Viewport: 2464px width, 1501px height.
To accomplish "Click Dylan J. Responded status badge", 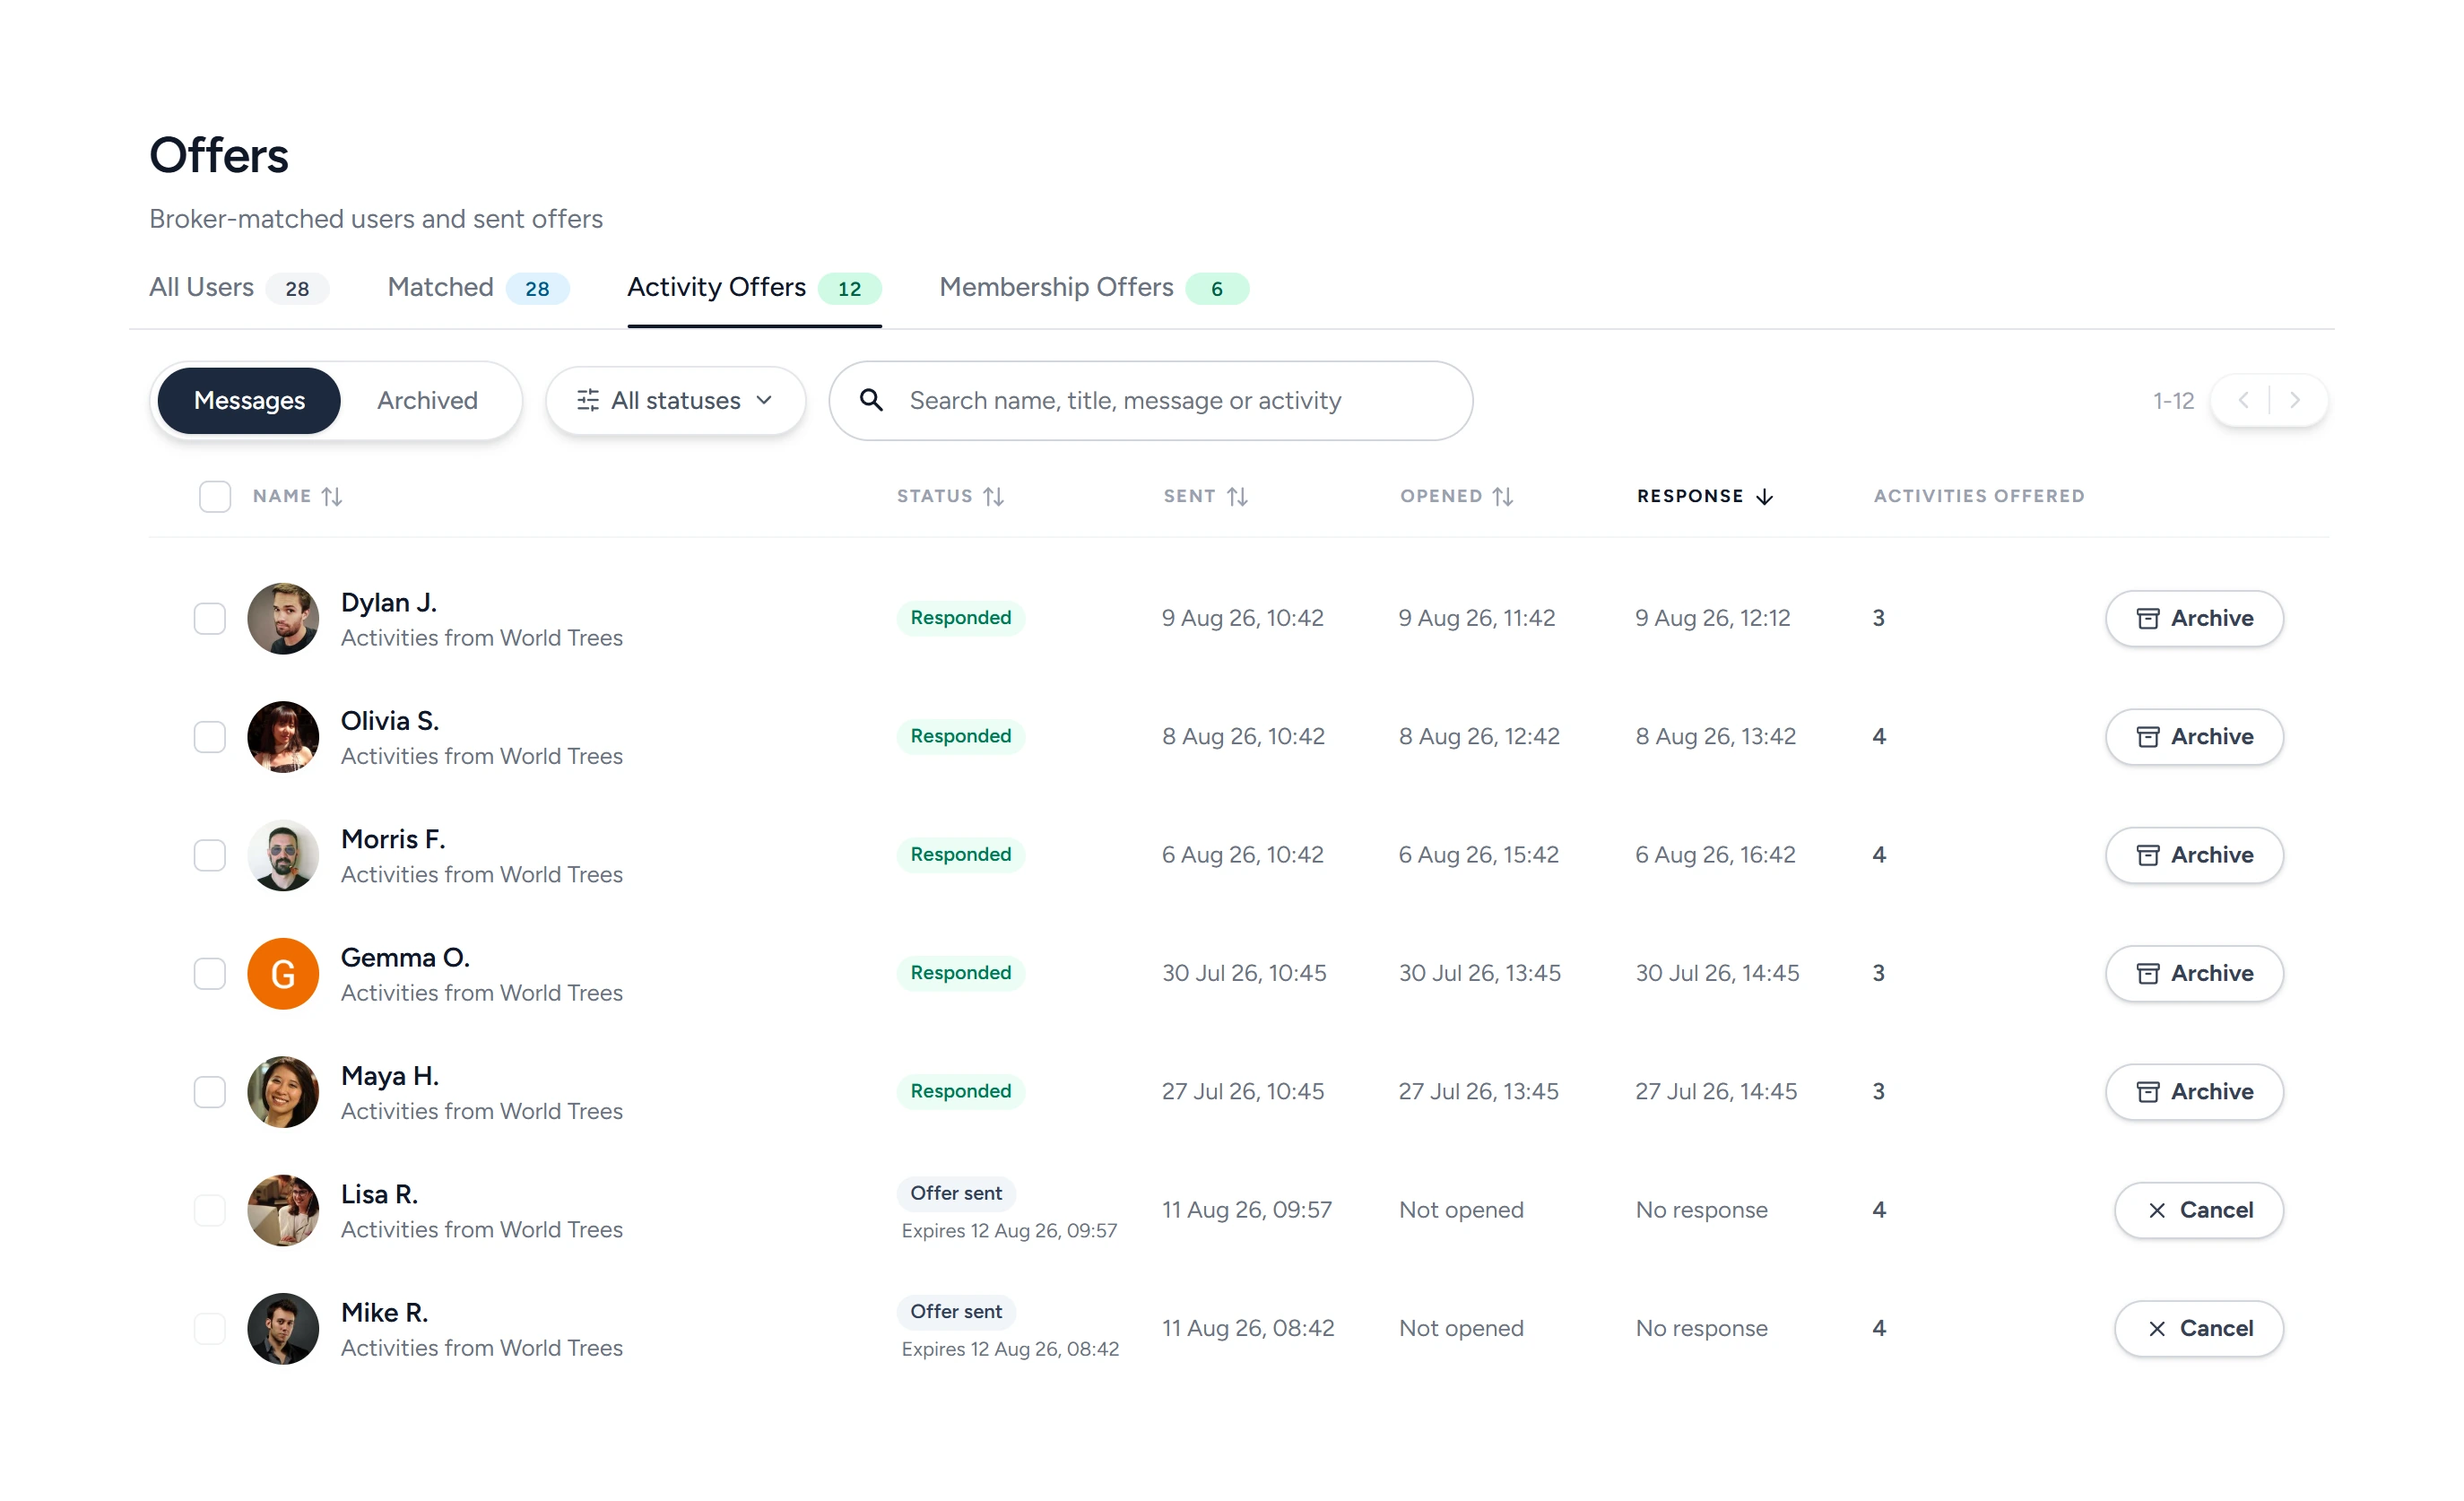I will point(960,618).
